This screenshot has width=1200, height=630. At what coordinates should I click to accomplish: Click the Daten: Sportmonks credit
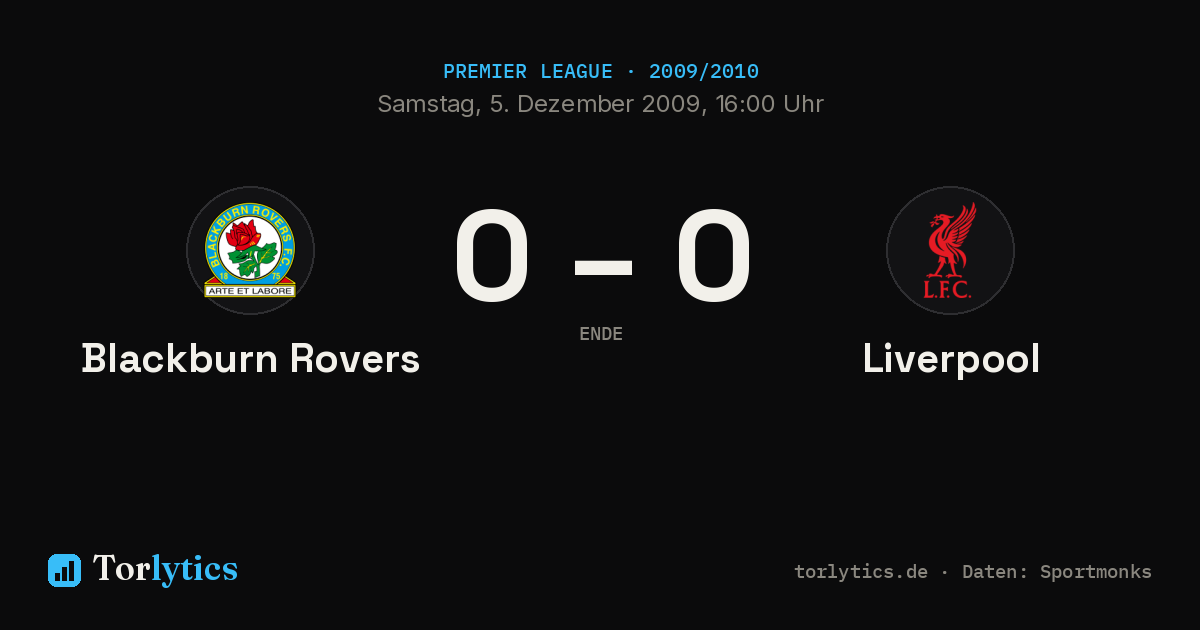[x=1057, y=572]
